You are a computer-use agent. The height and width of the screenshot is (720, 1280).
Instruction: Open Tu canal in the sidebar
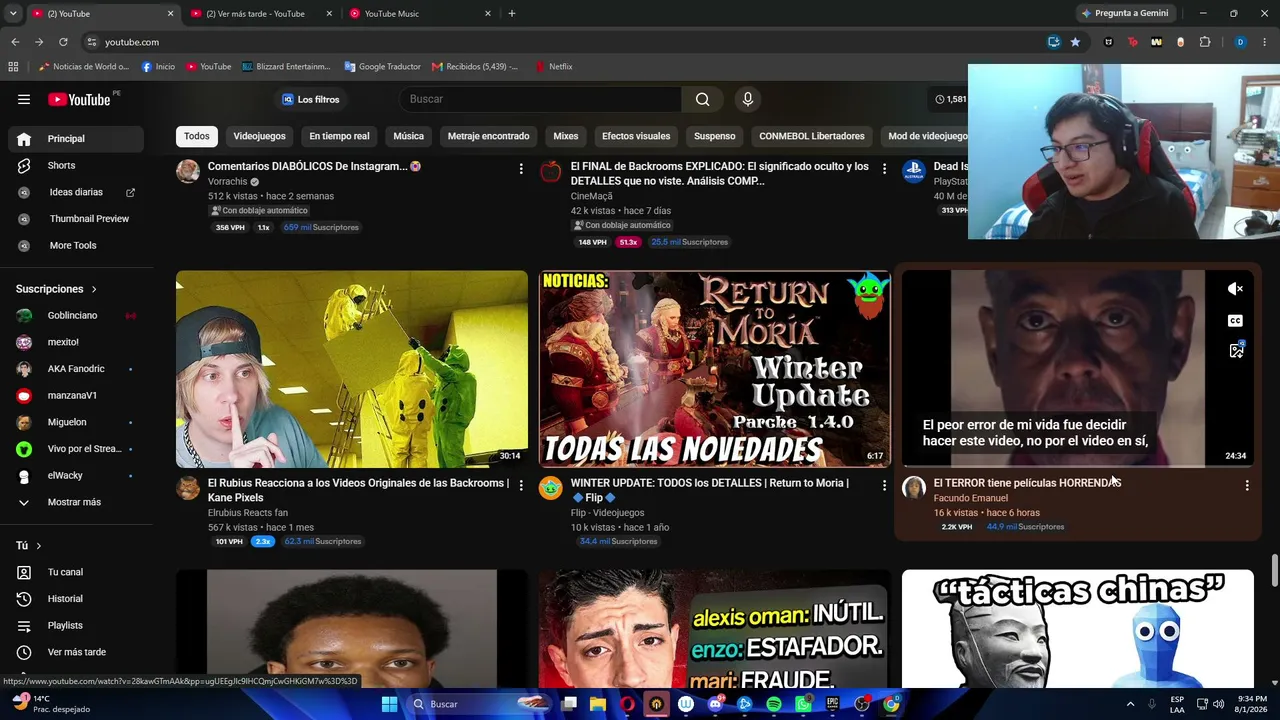pos(76,572)
